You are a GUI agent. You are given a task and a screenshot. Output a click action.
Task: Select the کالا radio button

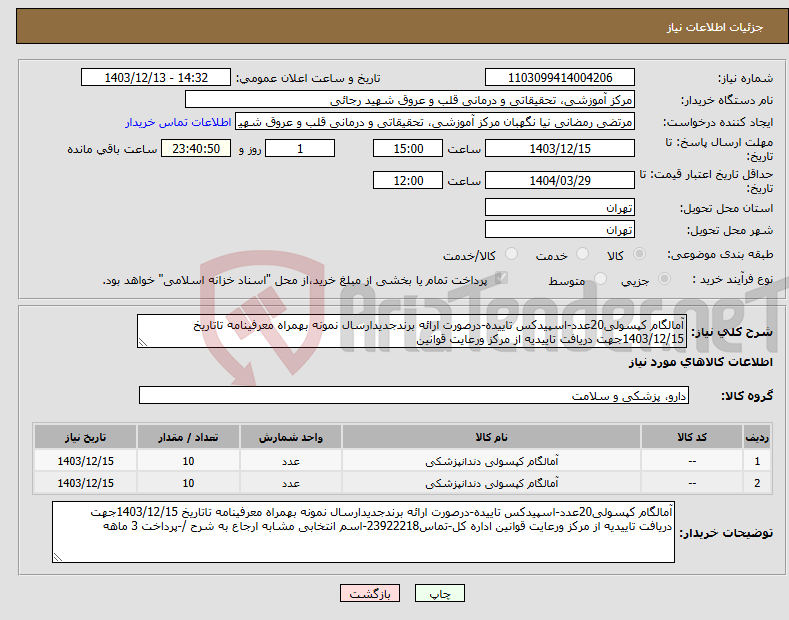tap(639, 254)
